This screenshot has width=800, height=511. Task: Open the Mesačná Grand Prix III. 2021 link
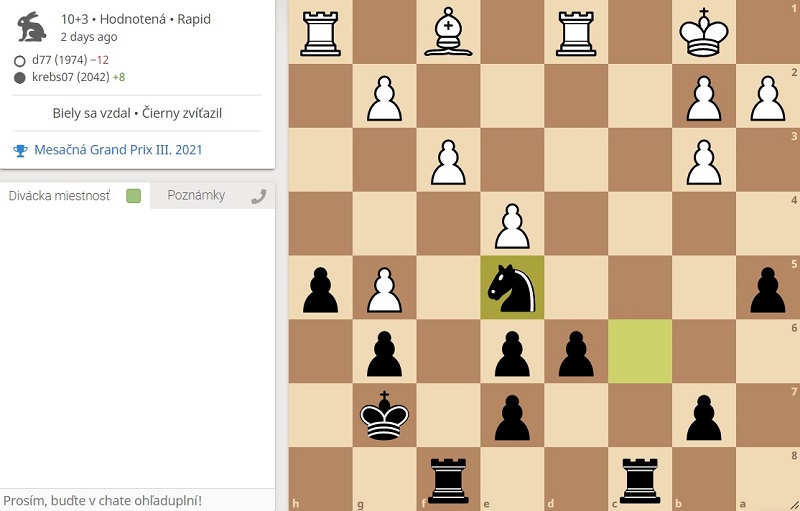(118, 151)
